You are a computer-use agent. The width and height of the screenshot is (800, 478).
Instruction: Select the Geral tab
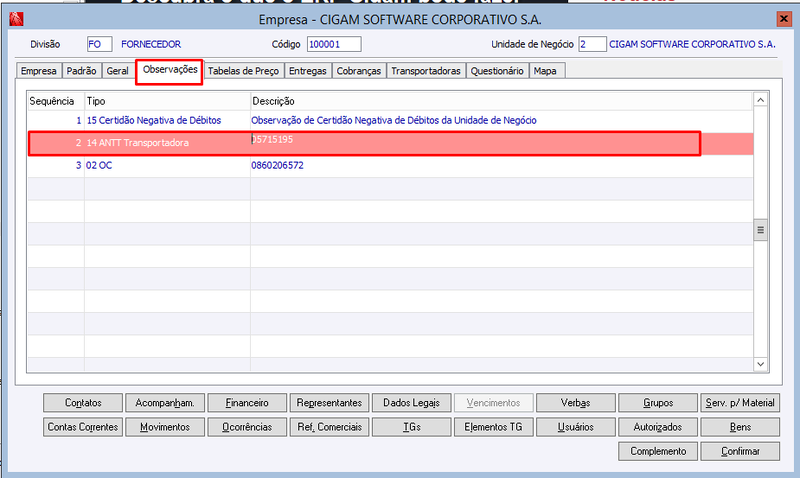click(117, 71)
